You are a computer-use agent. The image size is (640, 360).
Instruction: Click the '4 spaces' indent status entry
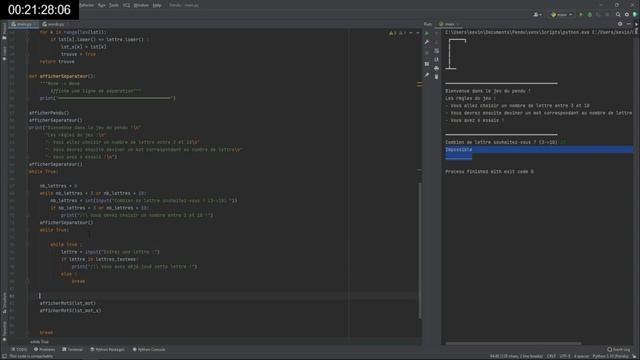pos(581,356)
